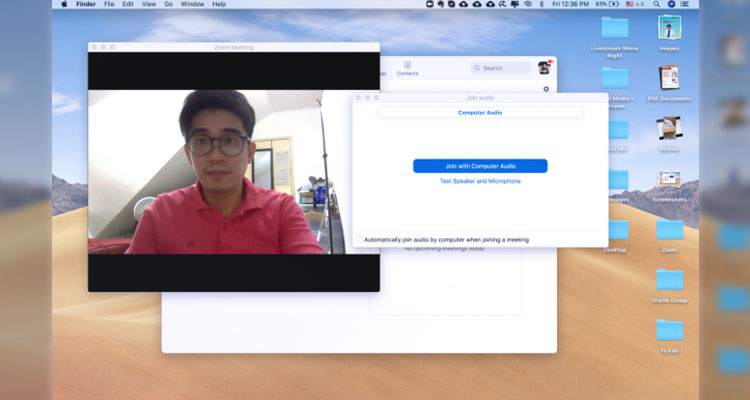Screen dimensions: 750x400
Task: Select the To Edit desktop folder
Action: pyautogui.click(x=669, y=336)
